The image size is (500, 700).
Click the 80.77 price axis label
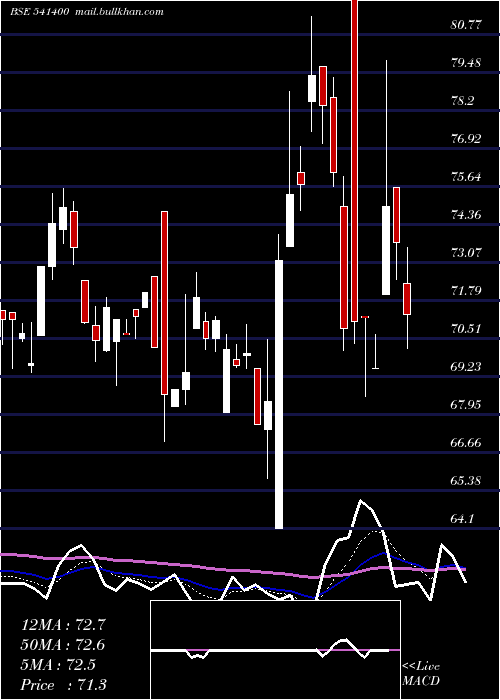coord(466,25)
